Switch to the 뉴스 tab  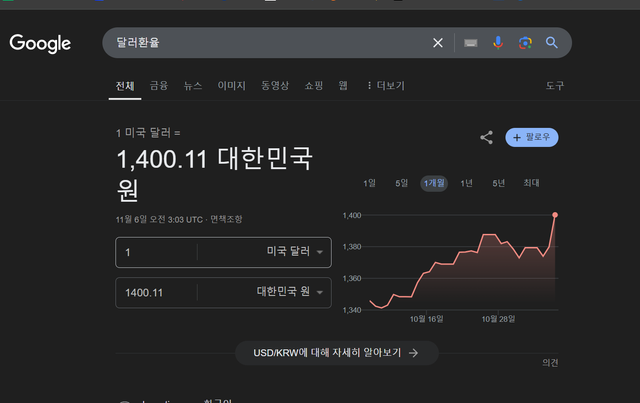pos(192,86)
